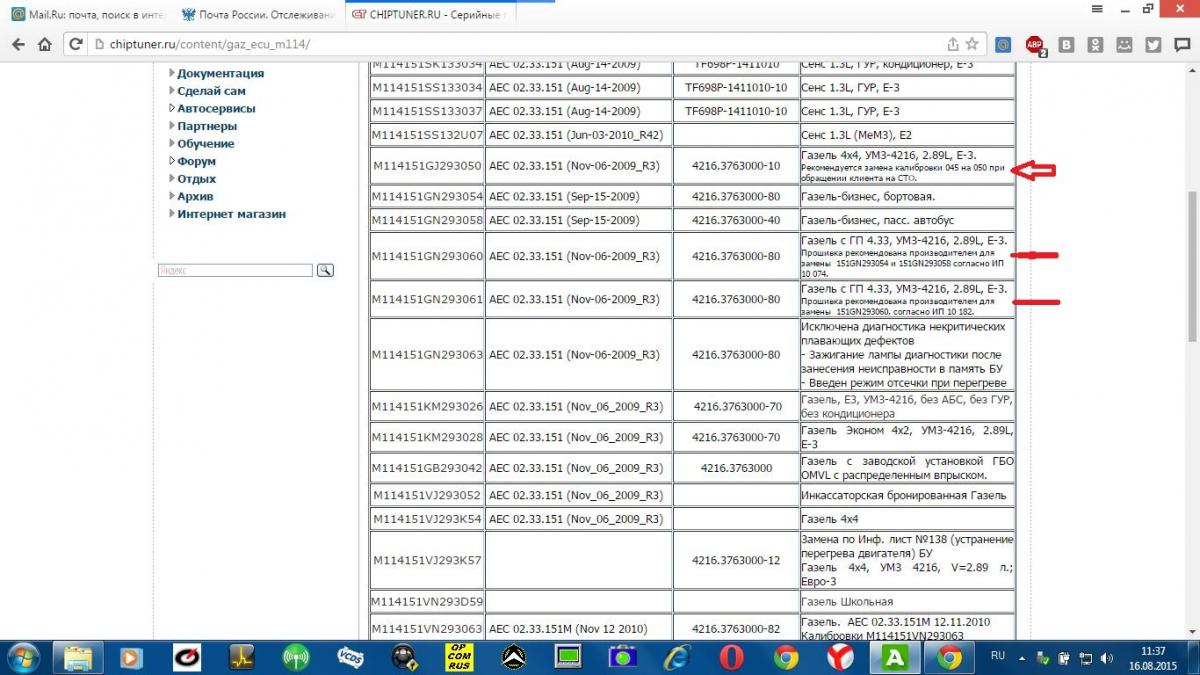Screen dimensions: 1200x675
Task: Click the smiley face extension icon
Action: 1125,45
